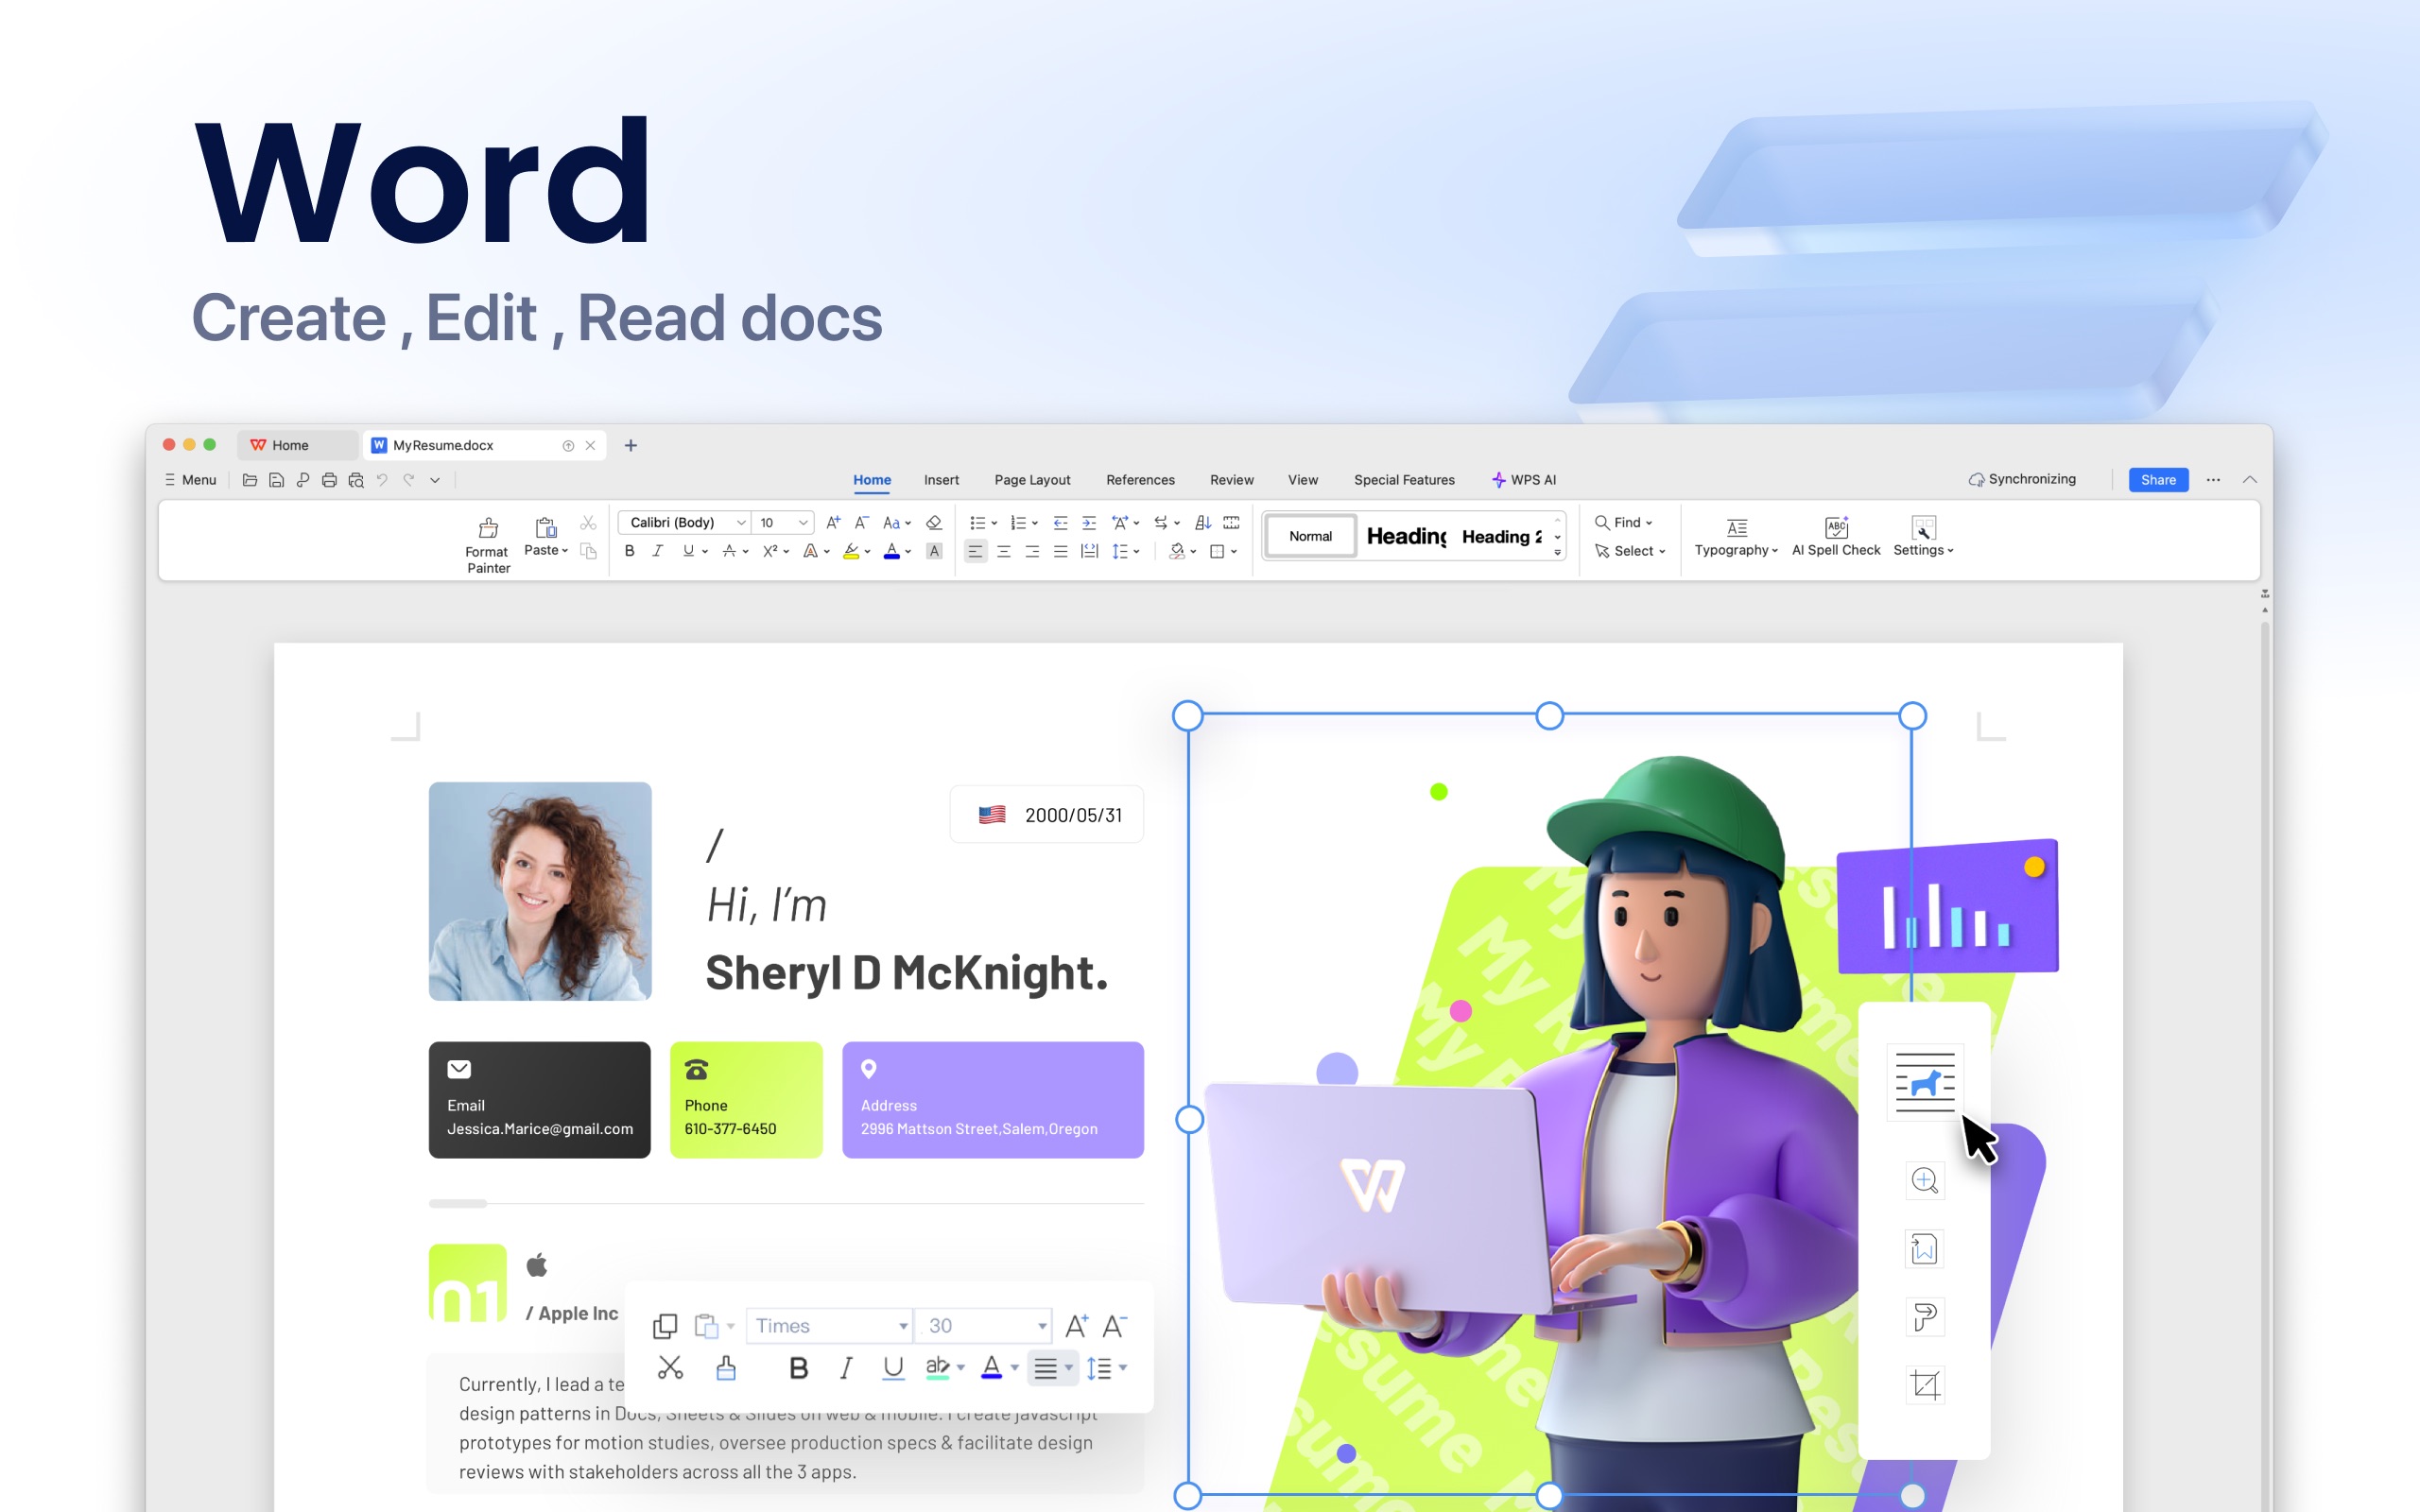2420x1512 pixels.
Task: Redo the last action
Action: point(408,480)
